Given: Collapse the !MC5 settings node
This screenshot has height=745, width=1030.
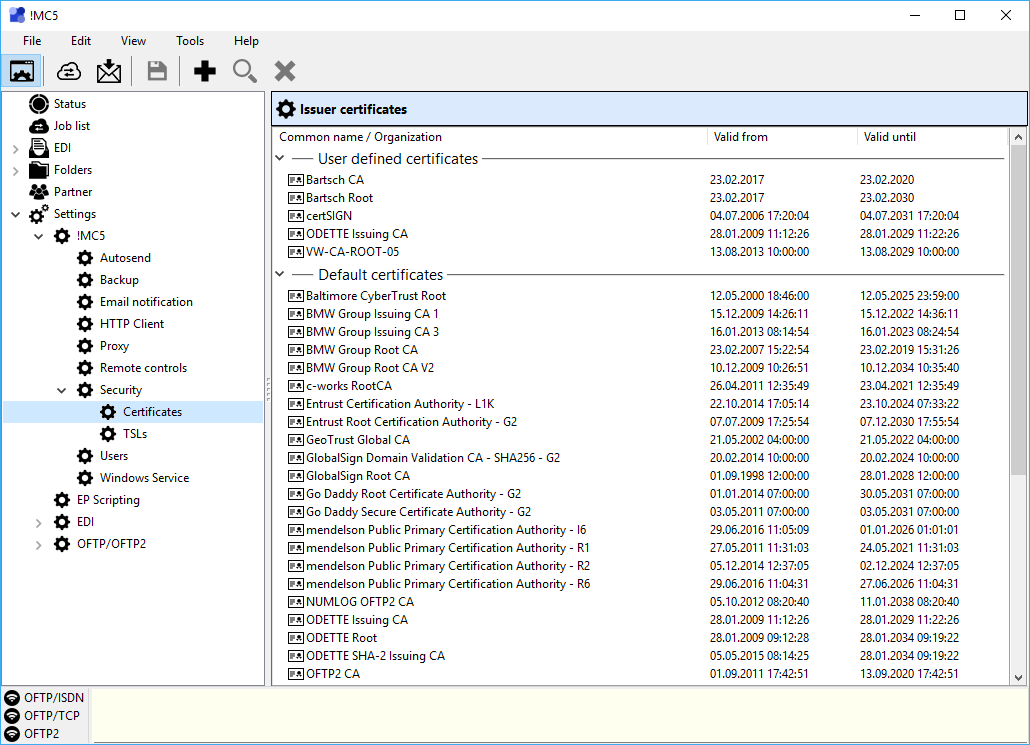Looking at the screenshot, I should pyautogui.click(x=39, y=237).
